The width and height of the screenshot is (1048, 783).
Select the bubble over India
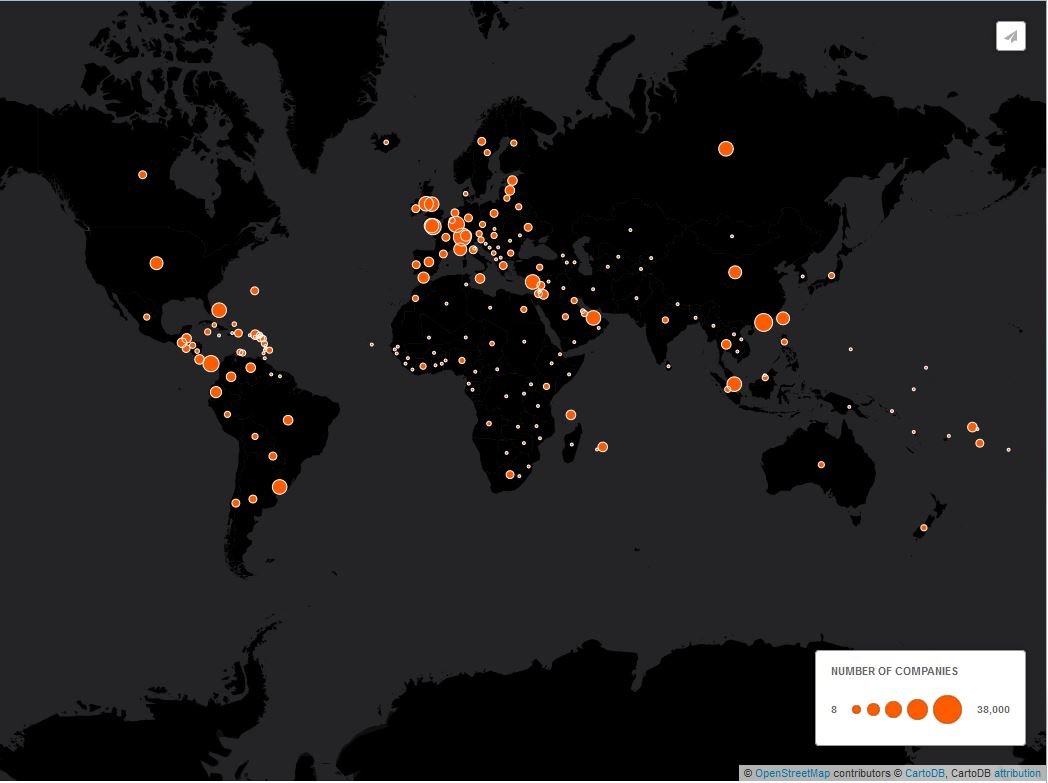point(665,320)
